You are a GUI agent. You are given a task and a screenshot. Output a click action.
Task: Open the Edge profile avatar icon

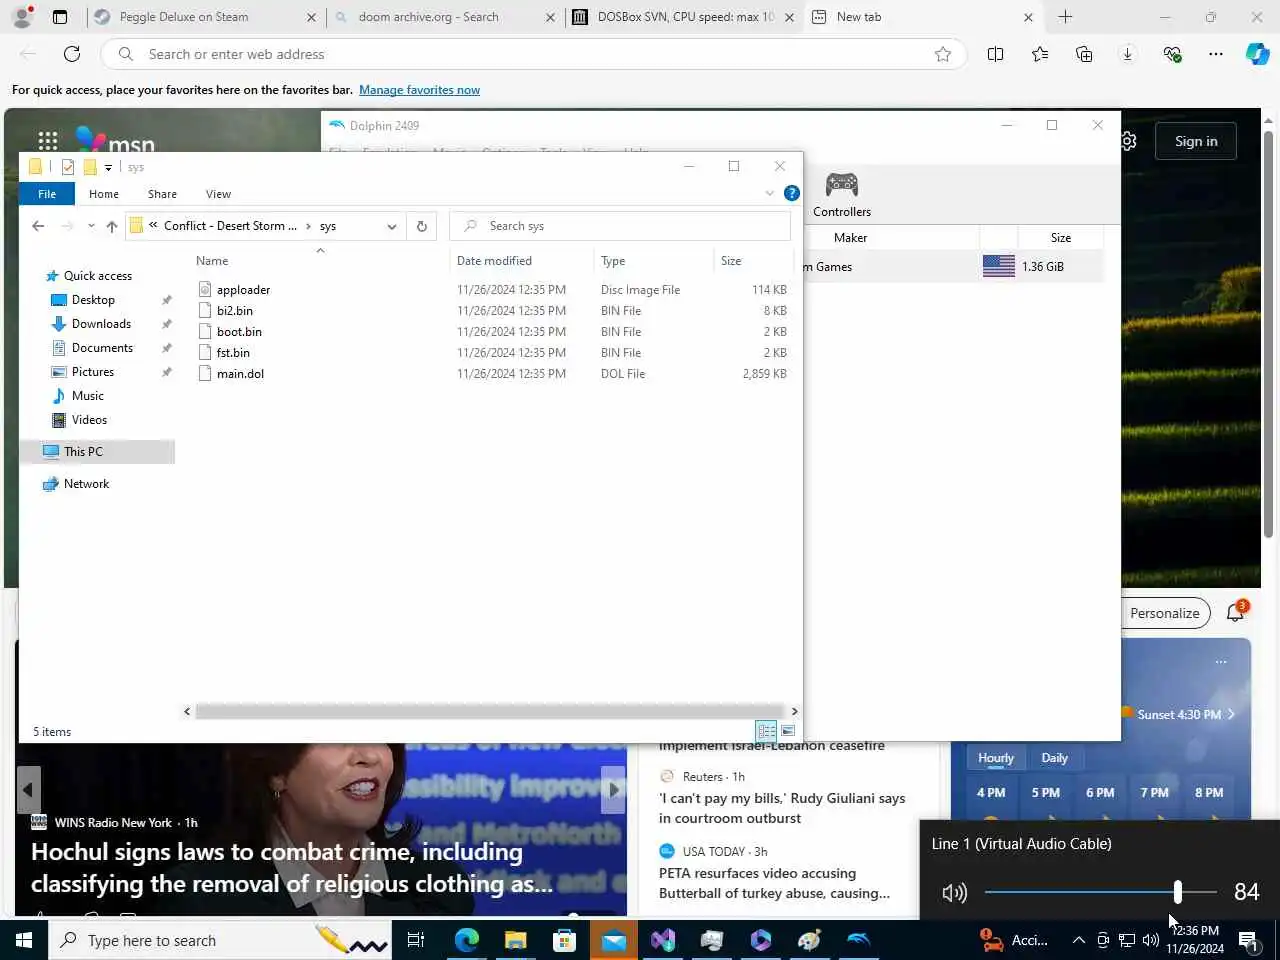pos(22,16)
